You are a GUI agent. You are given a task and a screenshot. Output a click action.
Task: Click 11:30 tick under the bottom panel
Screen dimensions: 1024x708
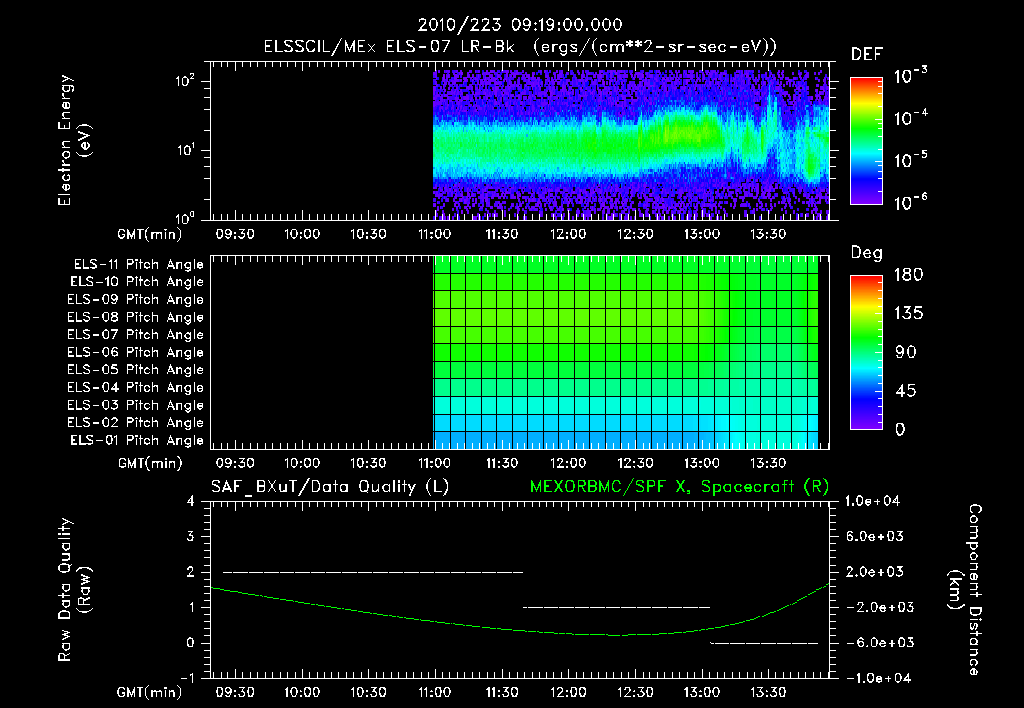[502, 692]
